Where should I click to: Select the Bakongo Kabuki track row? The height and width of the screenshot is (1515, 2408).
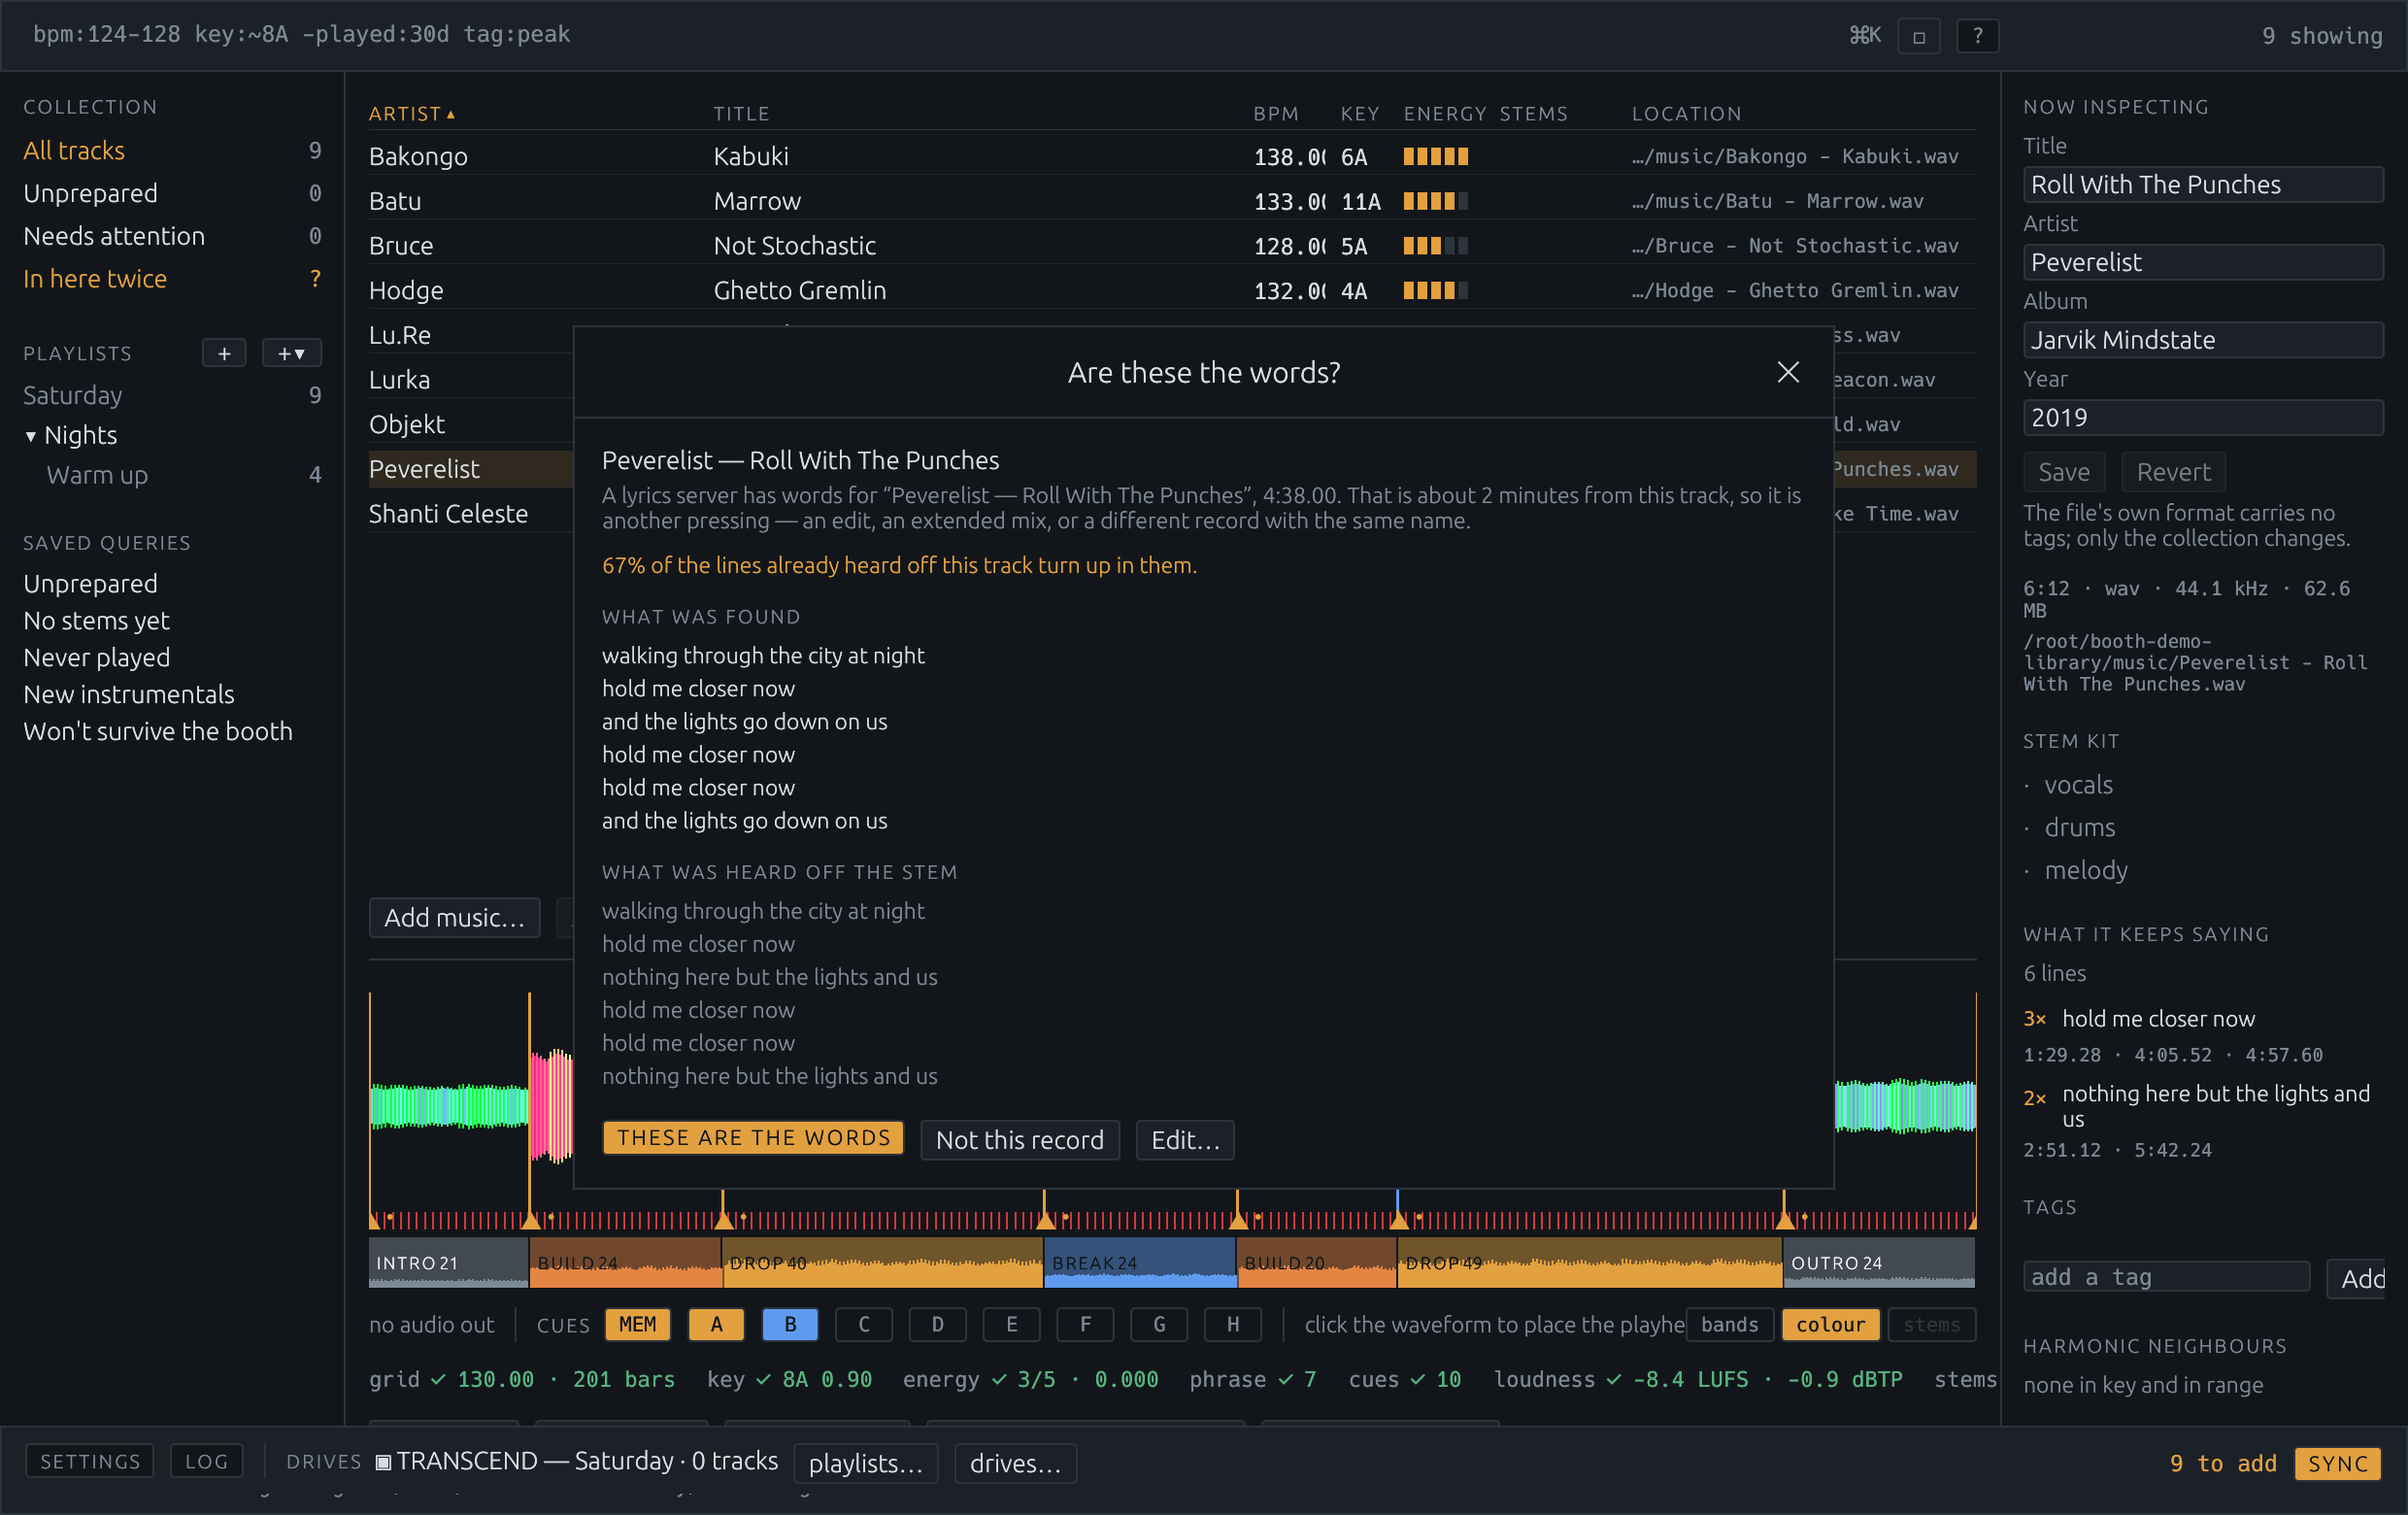(1172, 156)
